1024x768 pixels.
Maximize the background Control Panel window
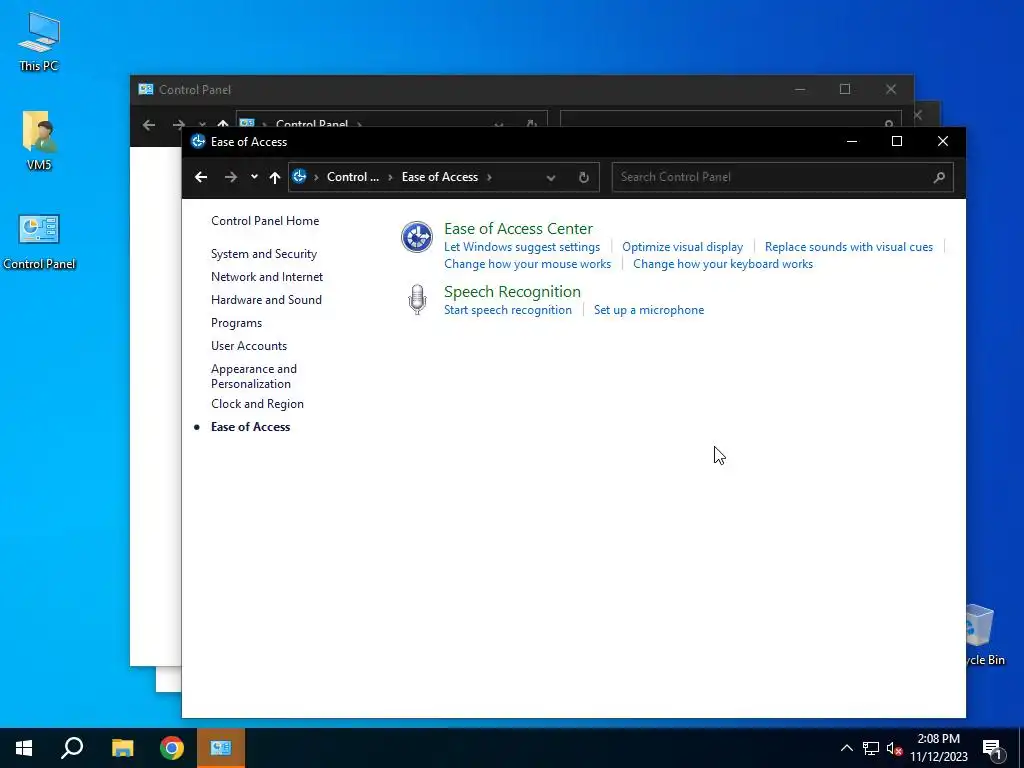845,89
